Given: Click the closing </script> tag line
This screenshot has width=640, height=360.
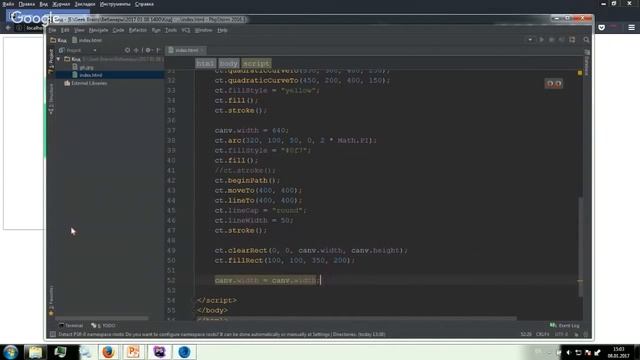Looking at the screenshot, I should pyautogui.click(x=216, y=300).
